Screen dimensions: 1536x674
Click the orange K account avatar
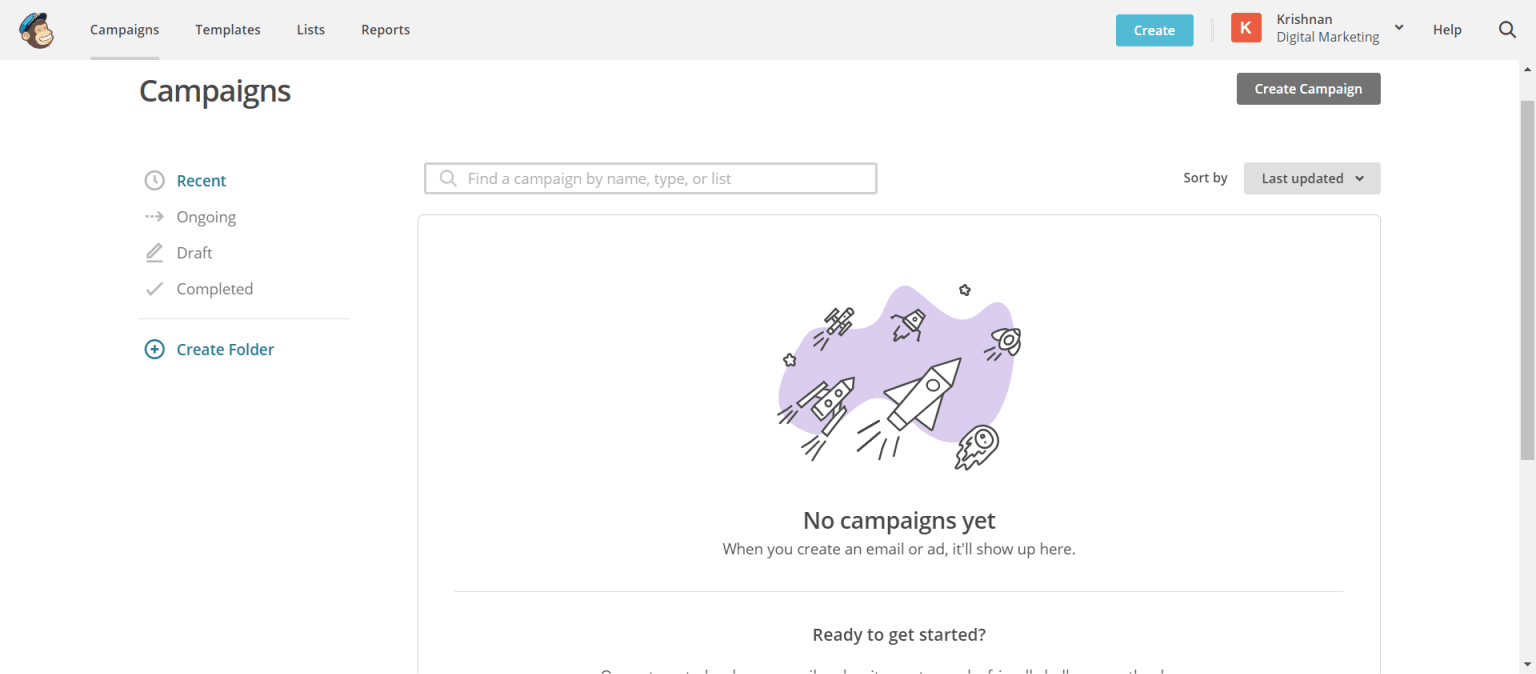pos(1245,29)
